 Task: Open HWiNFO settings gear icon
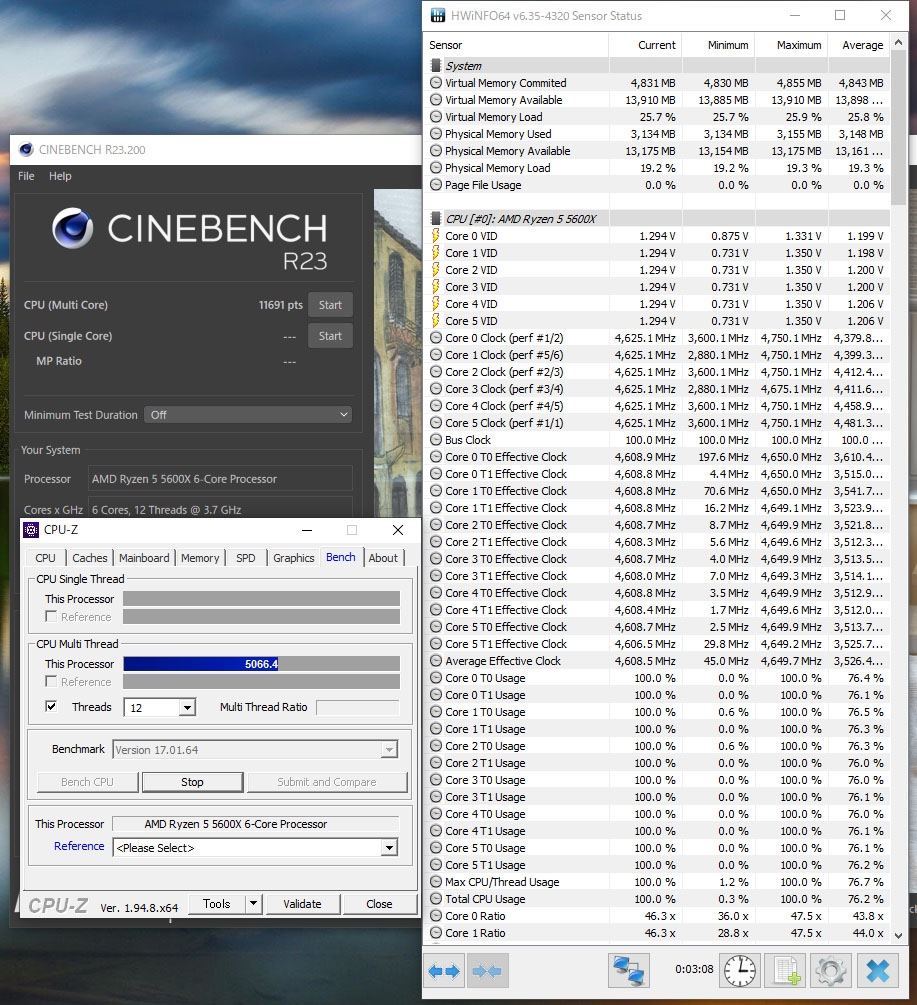(x=831, y=971)
